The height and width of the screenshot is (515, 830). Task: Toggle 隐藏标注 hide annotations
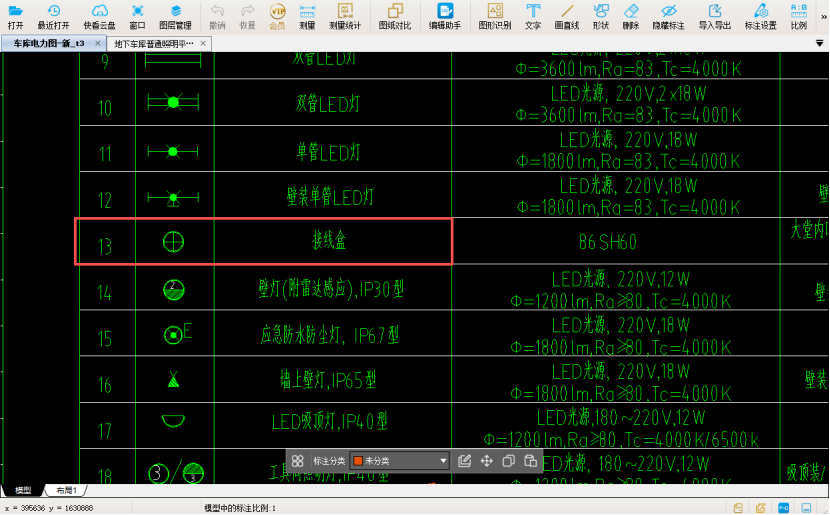click(x=669, y=16)
